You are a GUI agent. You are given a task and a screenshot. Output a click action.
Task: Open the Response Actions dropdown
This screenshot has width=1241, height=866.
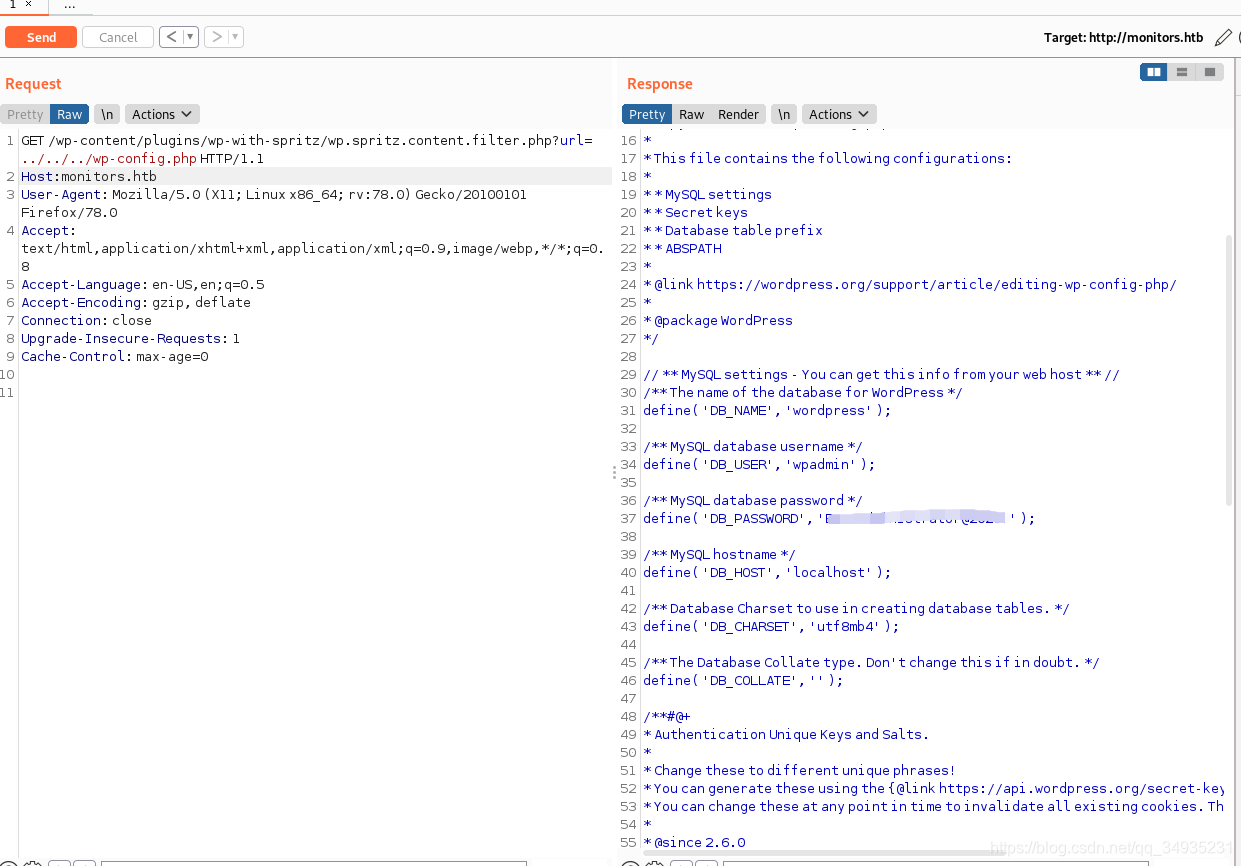click(839, 114)
